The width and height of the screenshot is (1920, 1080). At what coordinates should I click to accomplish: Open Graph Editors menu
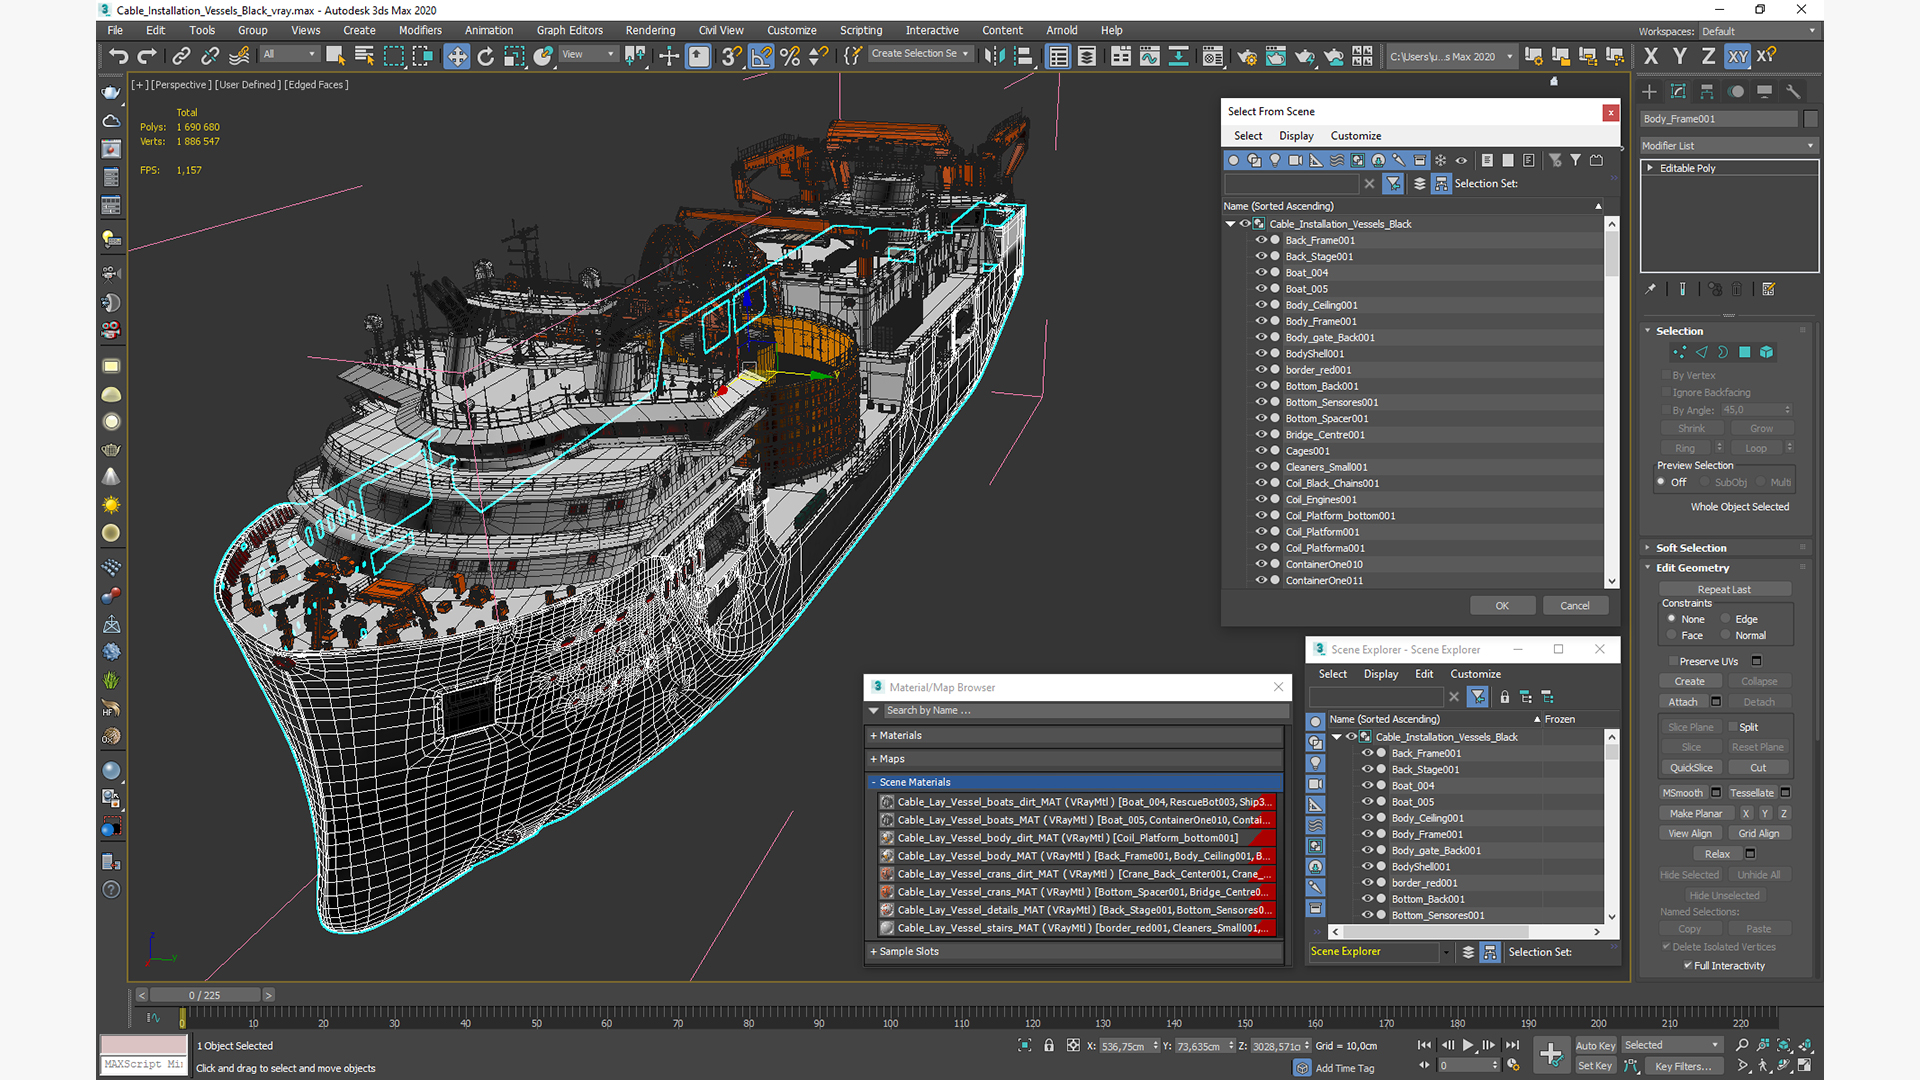point(569,30)
